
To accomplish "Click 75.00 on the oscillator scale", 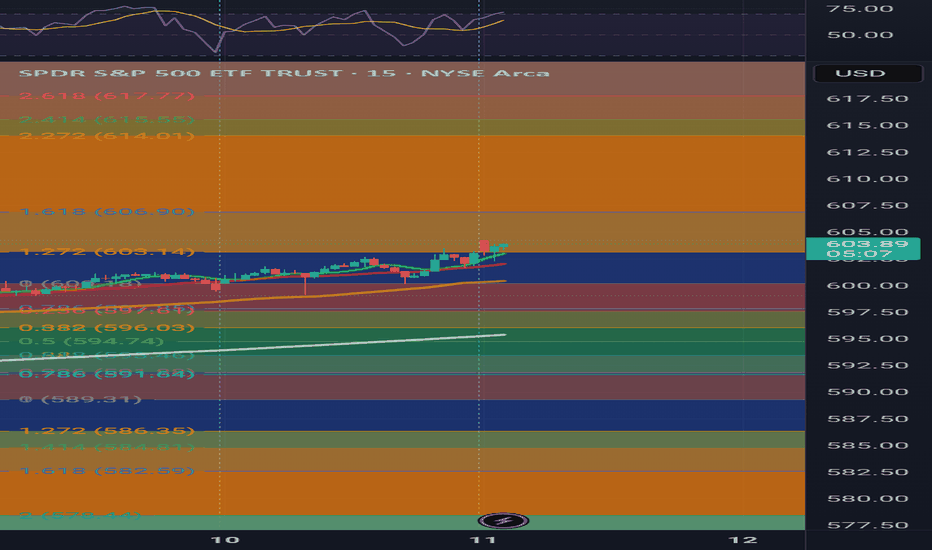I will (x=860, y=9).
